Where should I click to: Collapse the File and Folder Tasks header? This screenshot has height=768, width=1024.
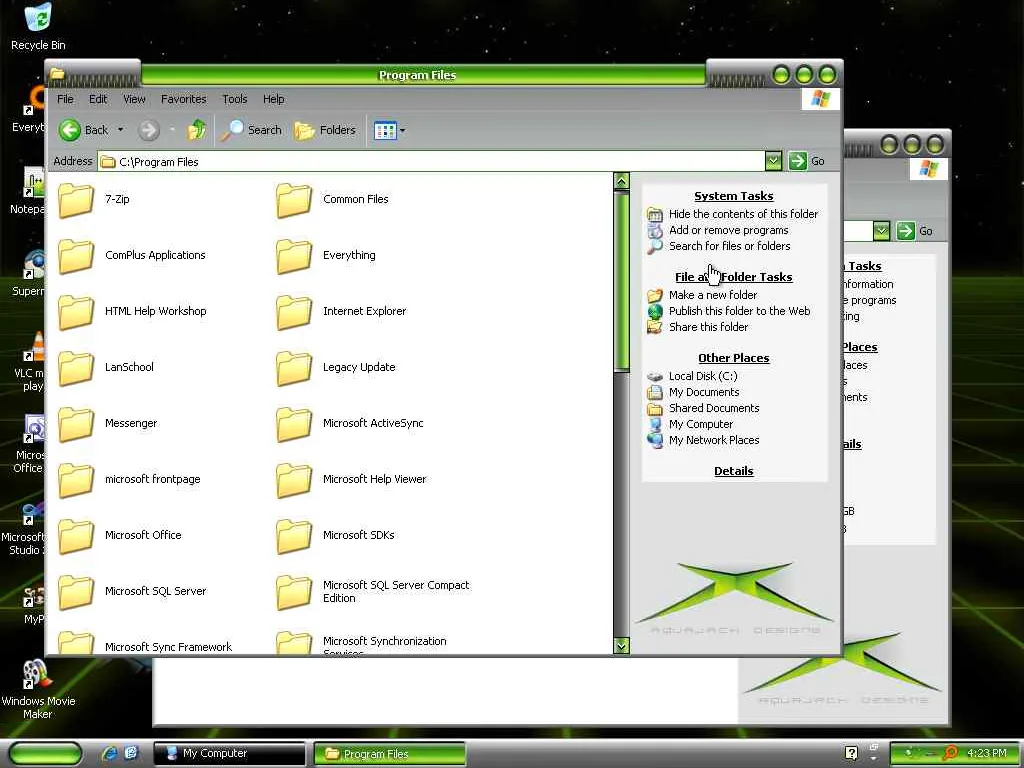[733, 277]
